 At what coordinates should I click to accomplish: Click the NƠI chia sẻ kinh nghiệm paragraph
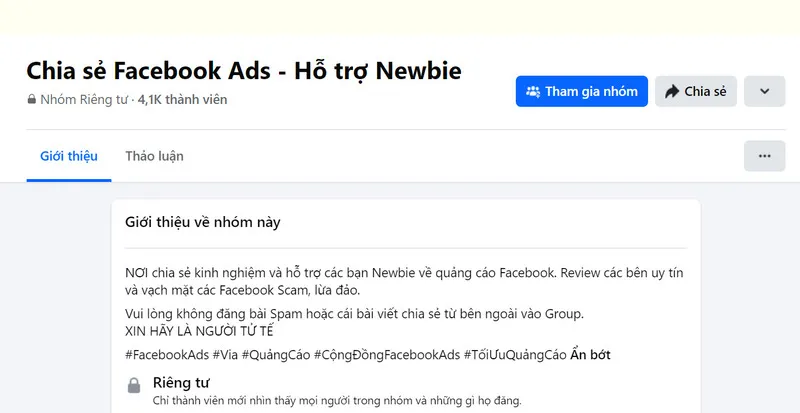(x=404, y=281)
